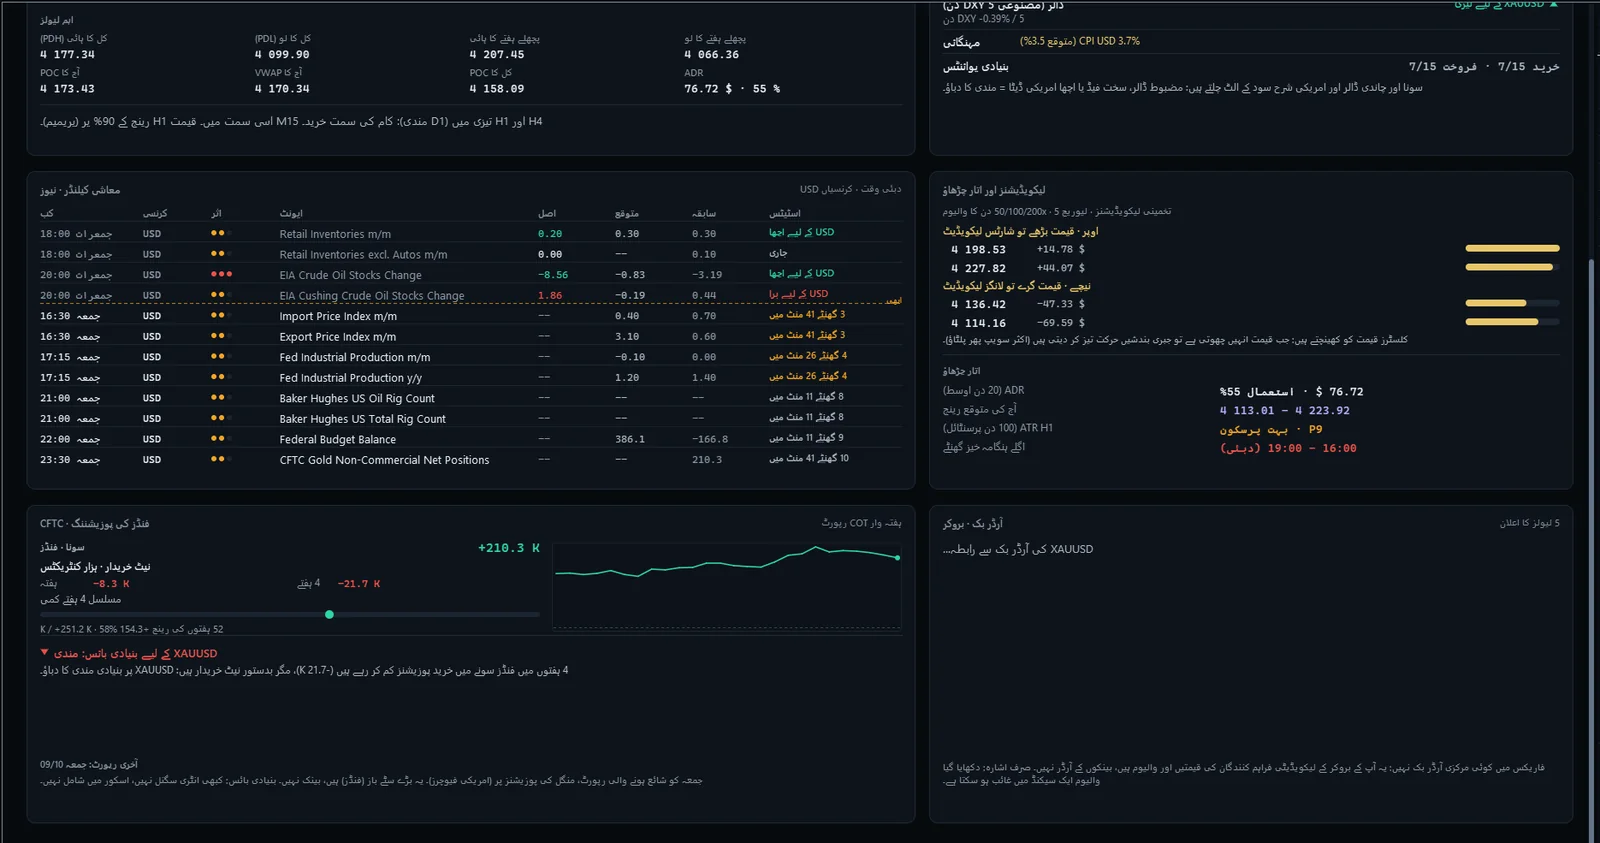Click the weekly change value -8.3 K
The height and width of the screenshot is (843, 1600).
coord(111,584)
